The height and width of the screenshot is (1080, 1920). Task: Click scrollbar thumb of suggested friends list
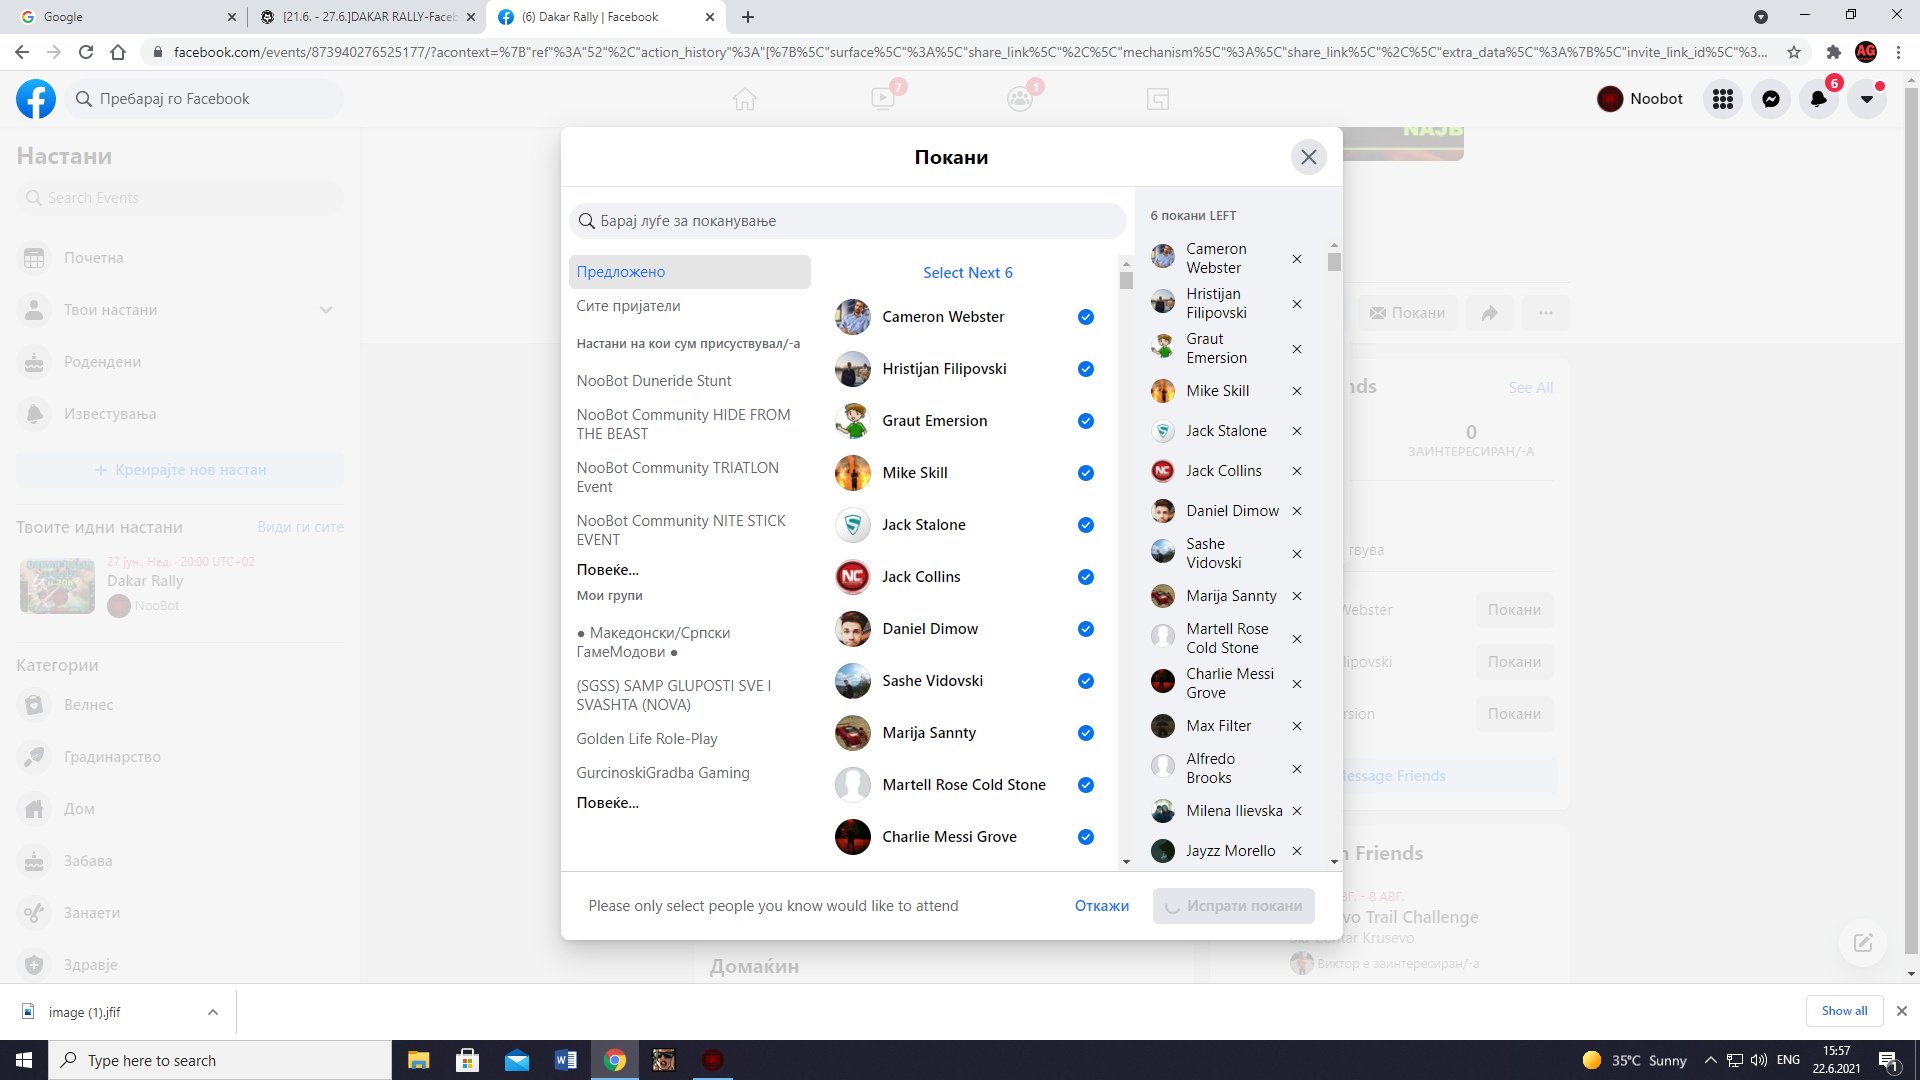(x=1126, y=281)
